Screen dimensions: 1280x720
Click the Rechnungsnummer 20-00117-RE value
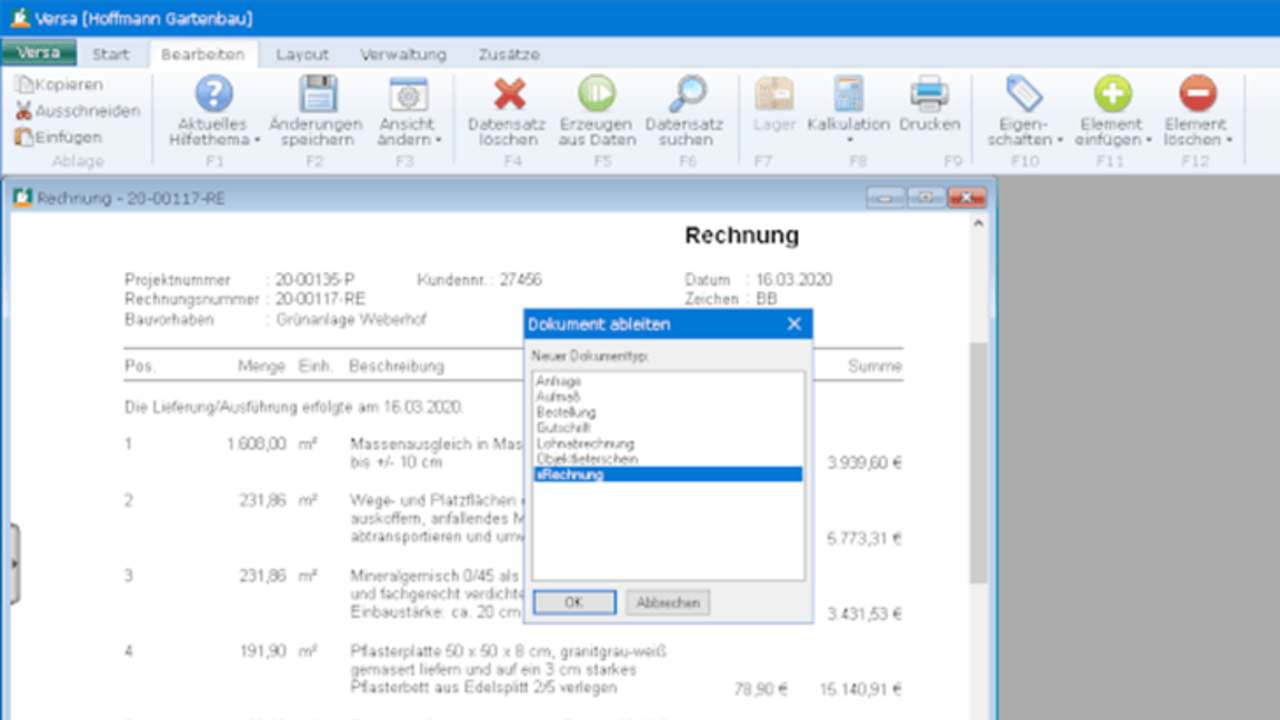(x=320, y=298)
